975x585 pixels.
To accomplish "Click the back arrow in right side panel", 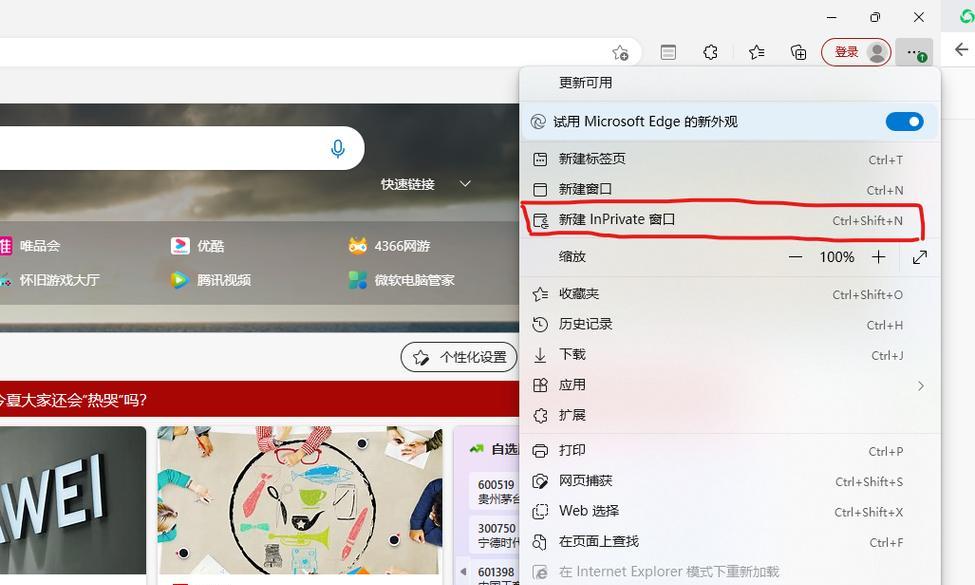I will (961, 50).
